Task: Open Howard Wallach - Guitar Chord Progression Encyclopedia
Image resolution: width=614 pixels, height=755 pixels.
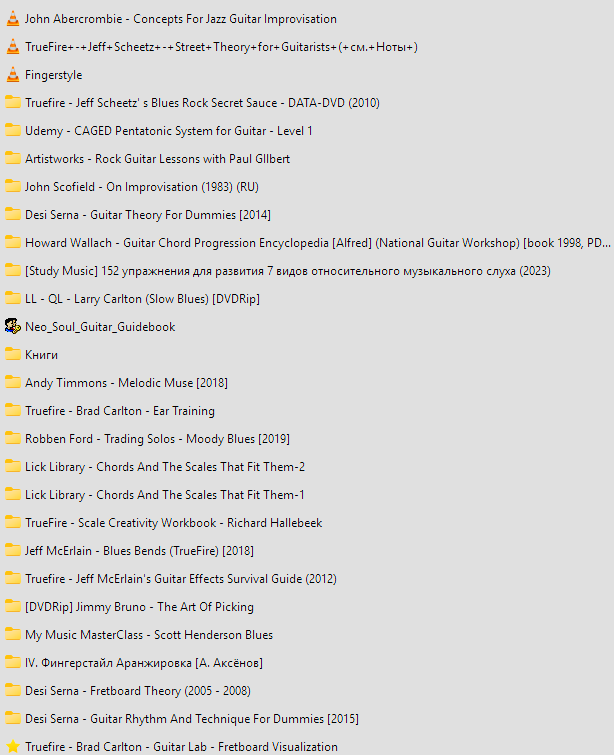Action: [x=318, y=243]
